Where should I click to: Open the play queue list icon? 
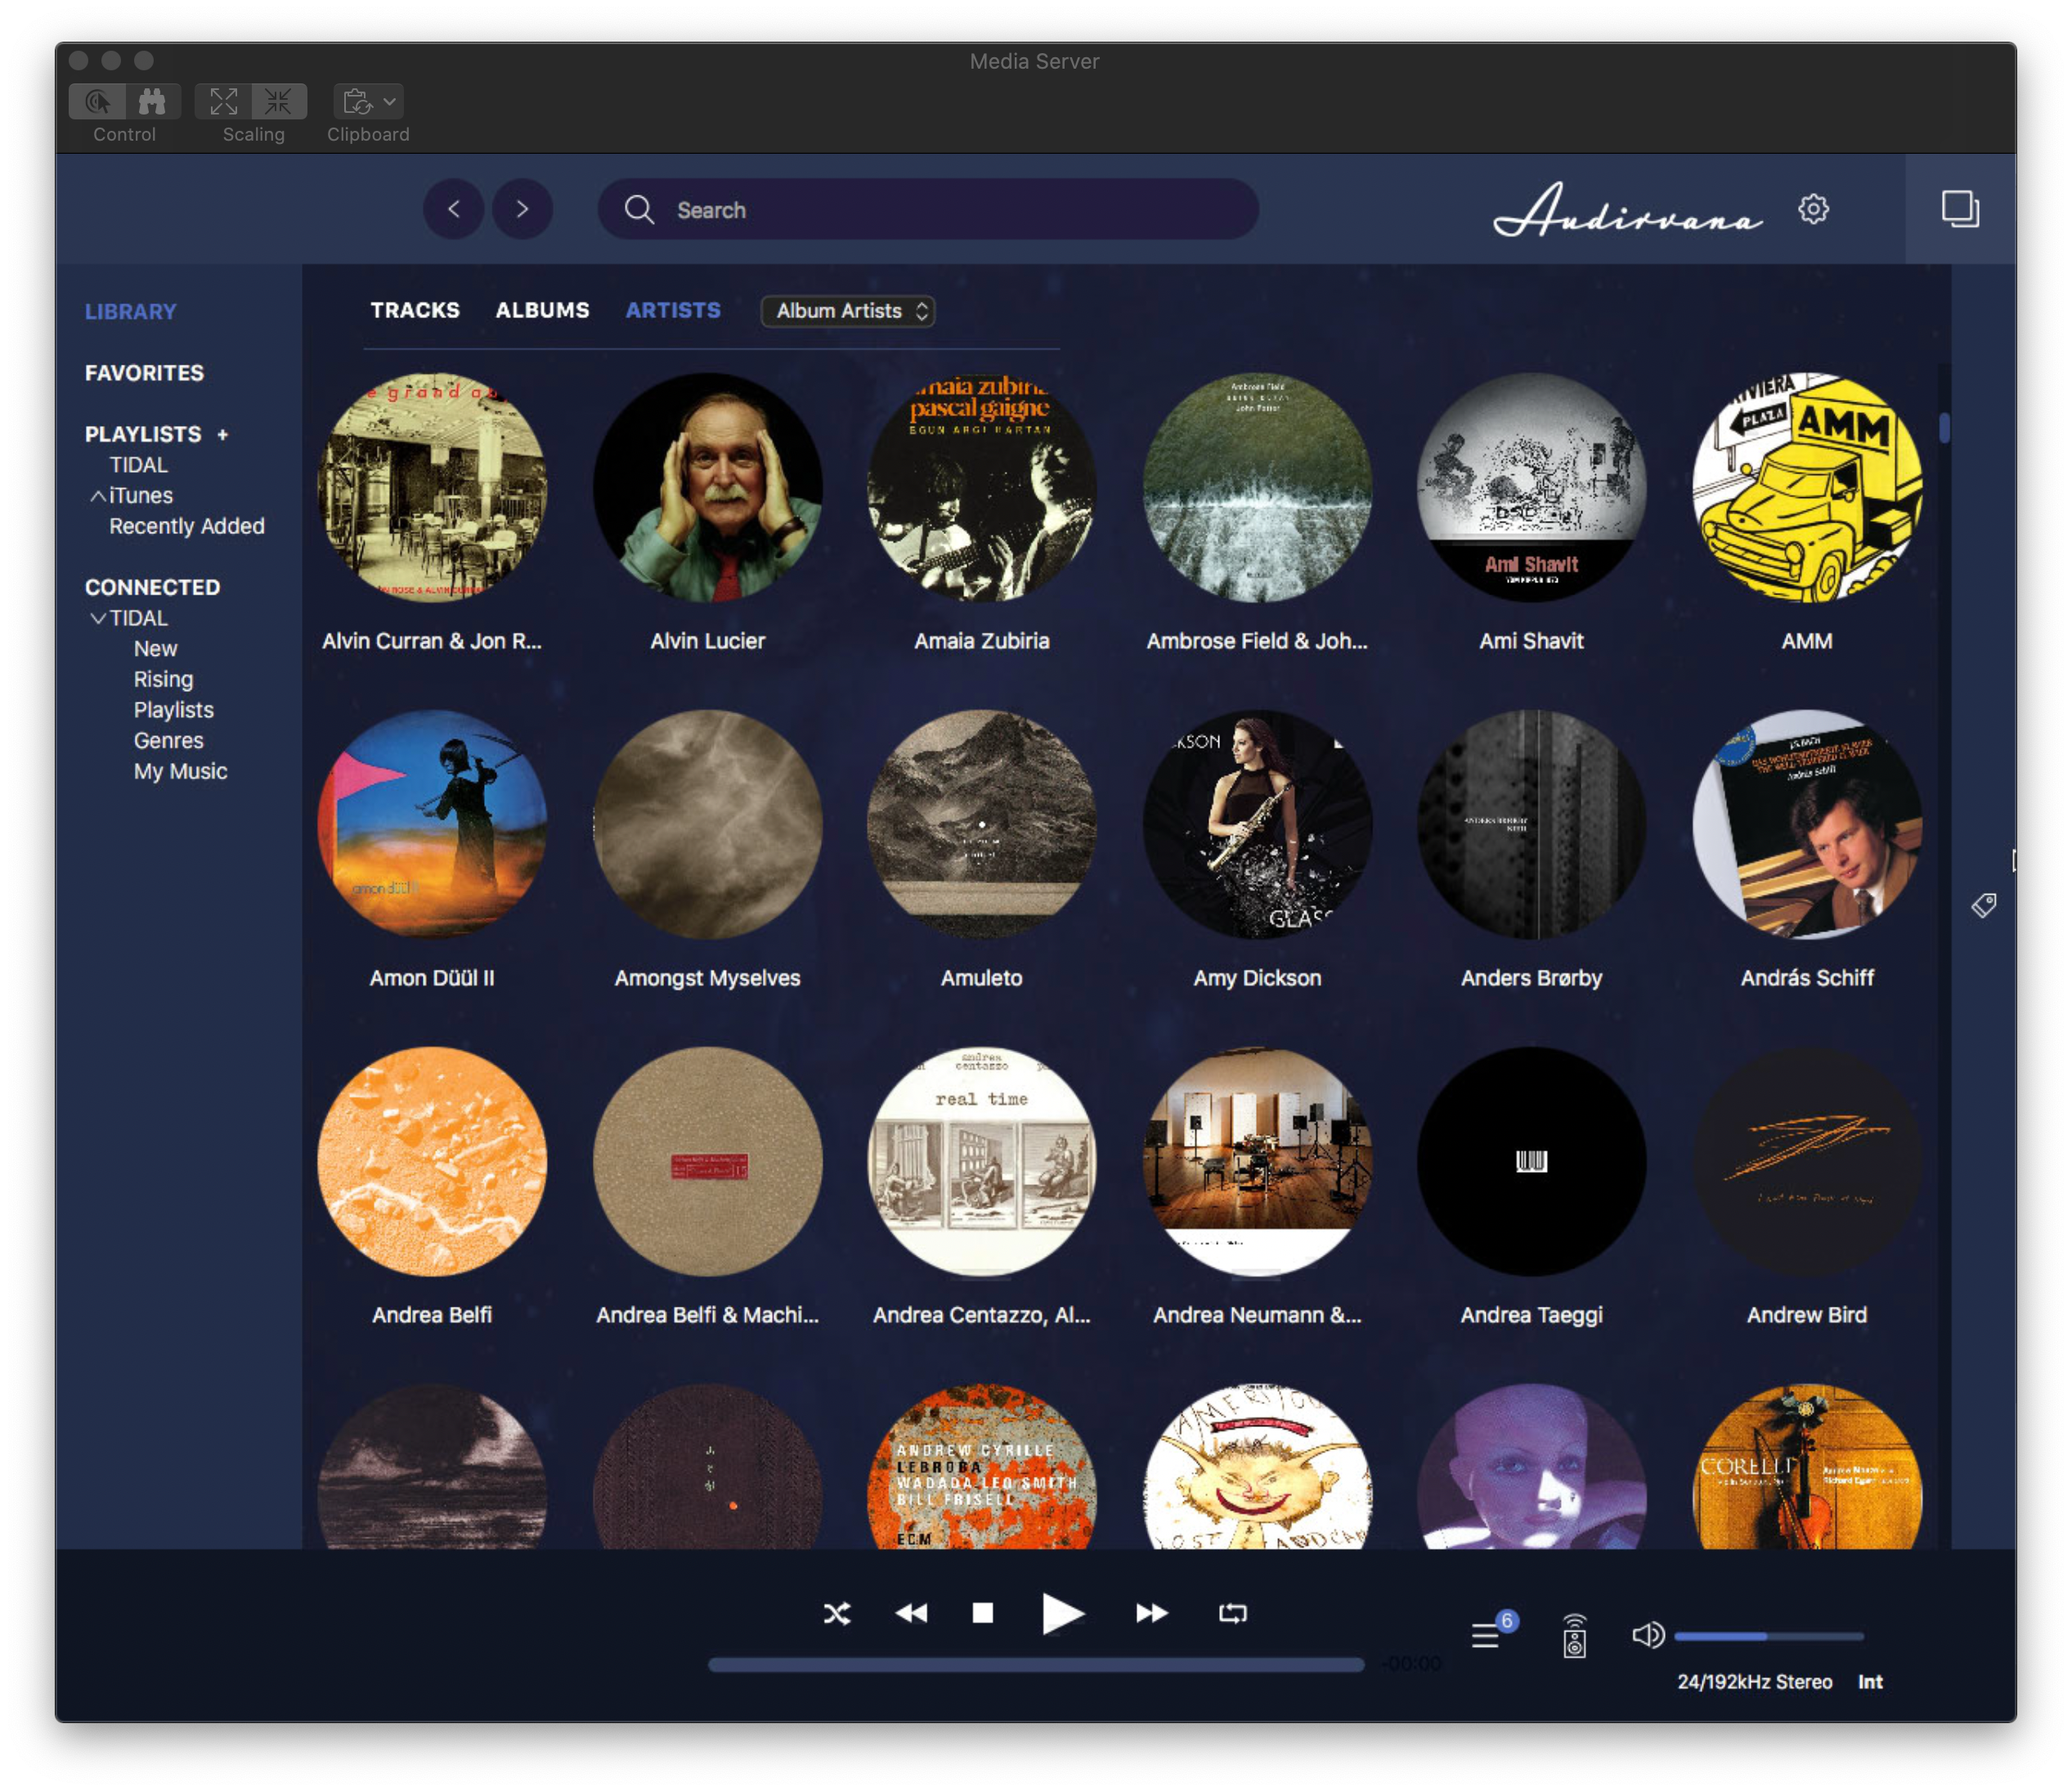click(1485, 1636)
